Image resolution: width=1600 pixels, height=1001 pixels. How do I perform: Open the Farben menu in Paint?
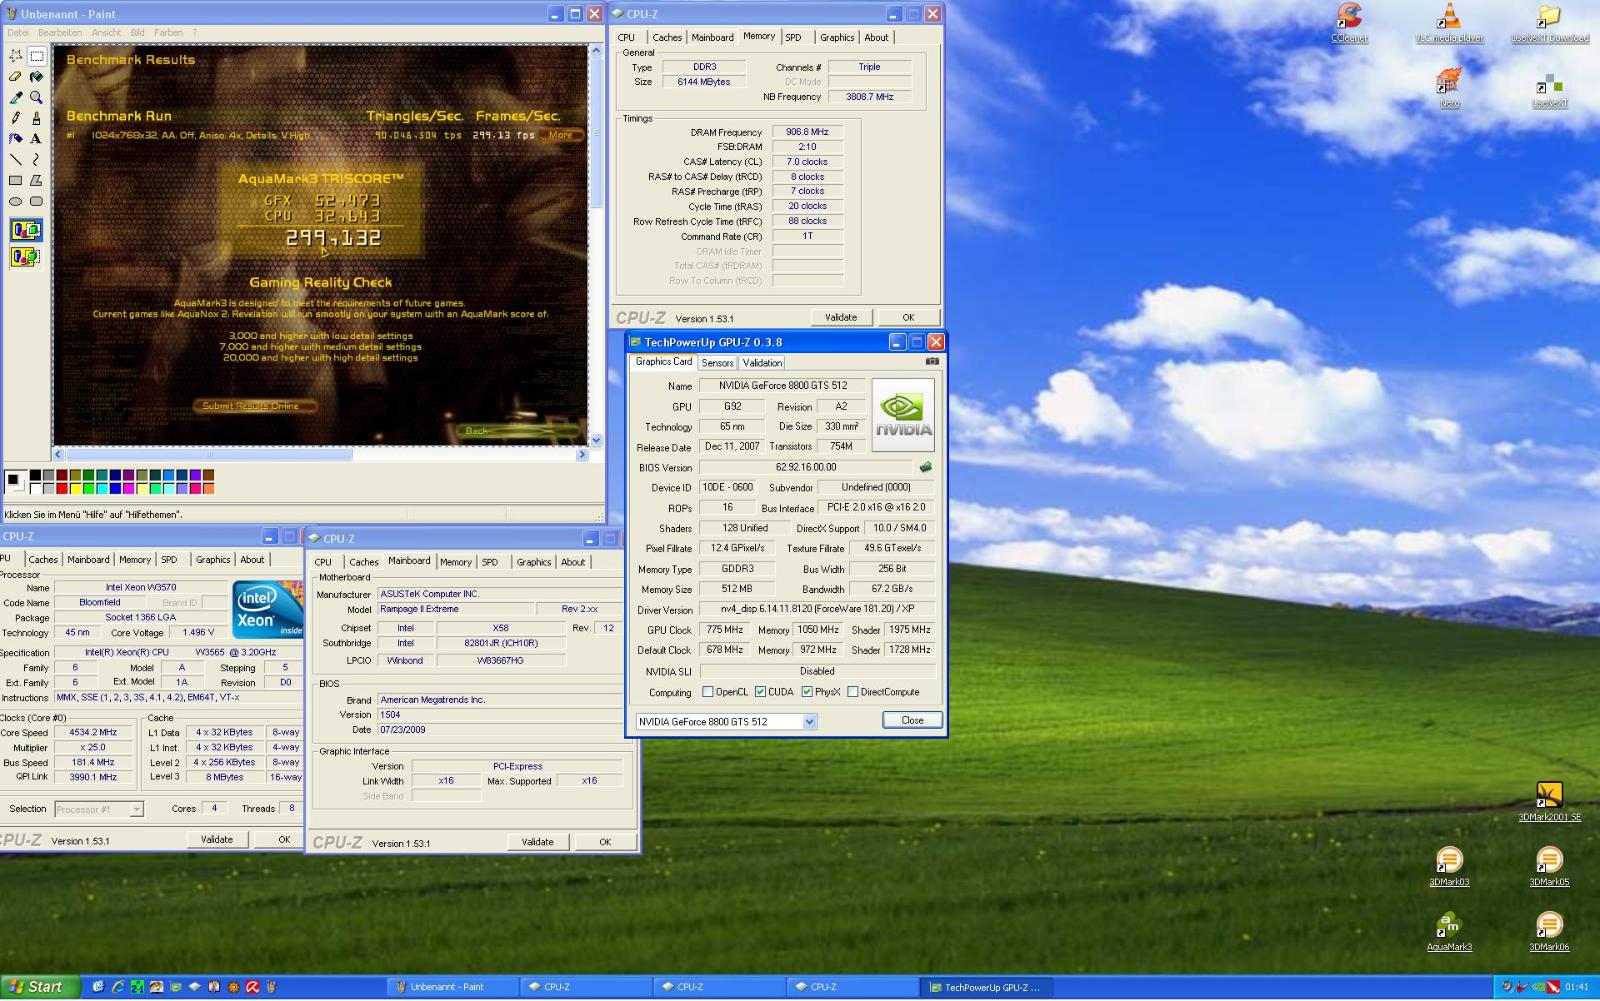168,32
